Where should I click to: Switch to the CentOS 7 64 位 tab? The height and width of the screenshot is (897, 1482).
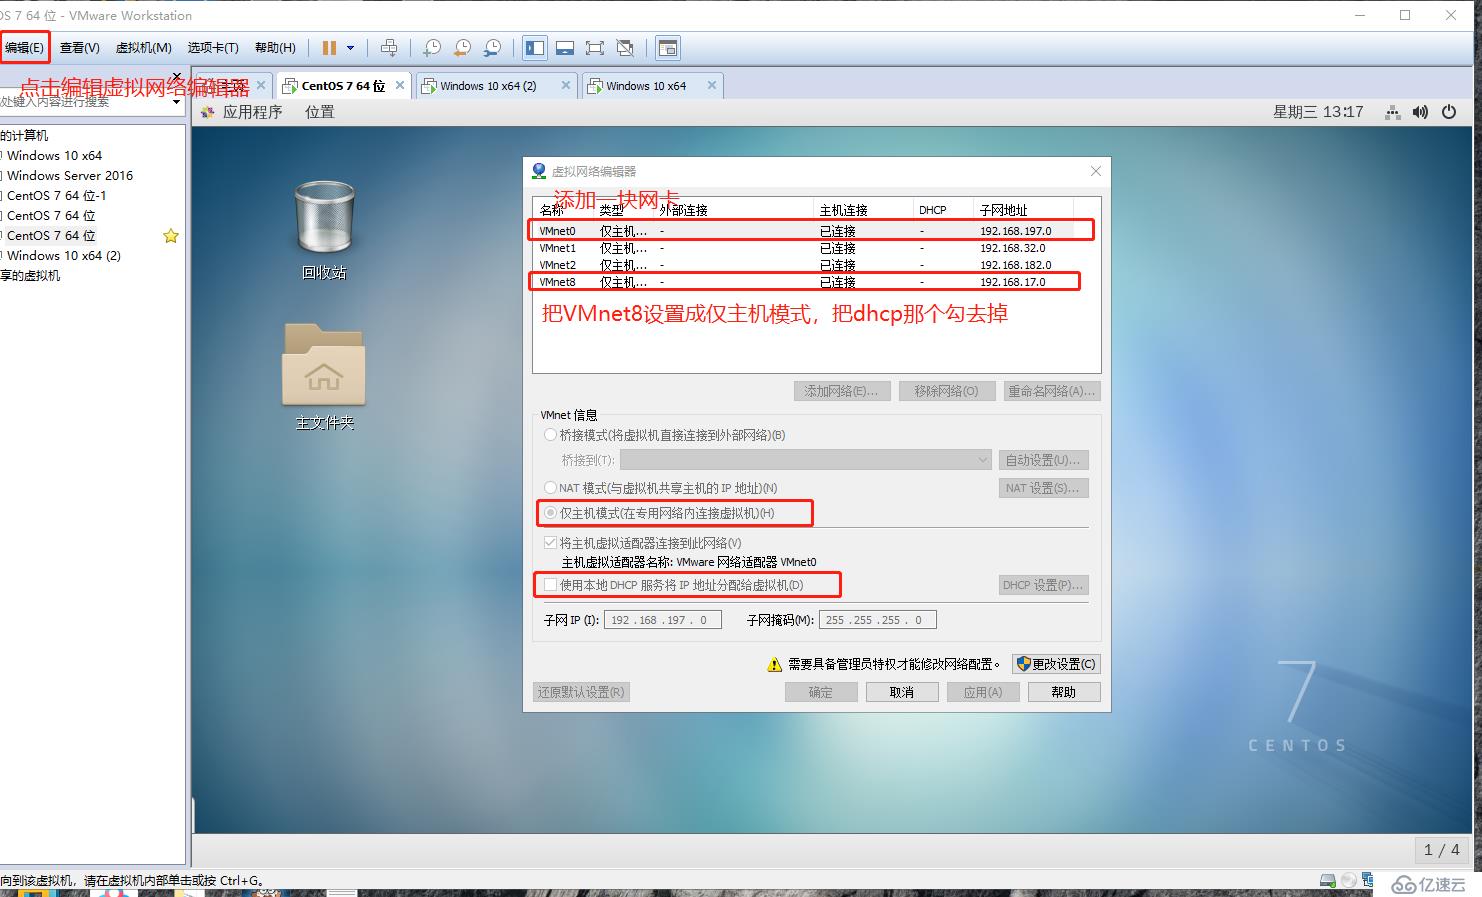343,86
